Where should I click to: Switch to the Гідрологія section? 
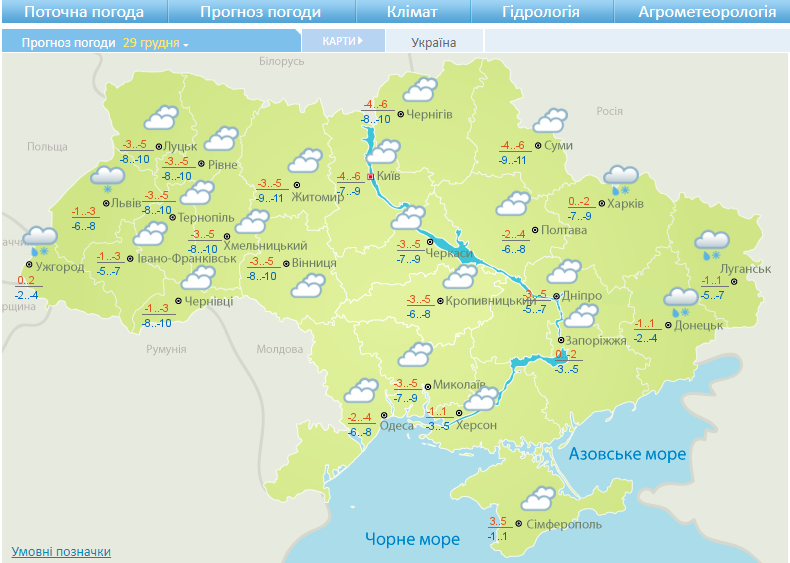[540, 12]
